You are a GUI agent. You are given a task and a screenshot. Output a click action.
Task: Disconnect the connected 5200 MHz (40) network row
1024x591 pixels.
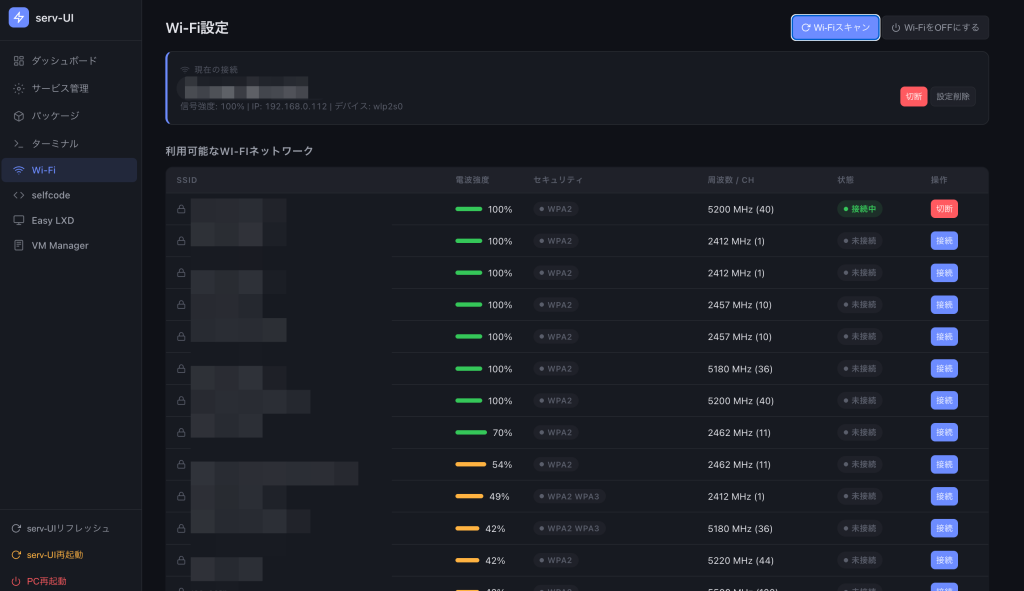944,209
